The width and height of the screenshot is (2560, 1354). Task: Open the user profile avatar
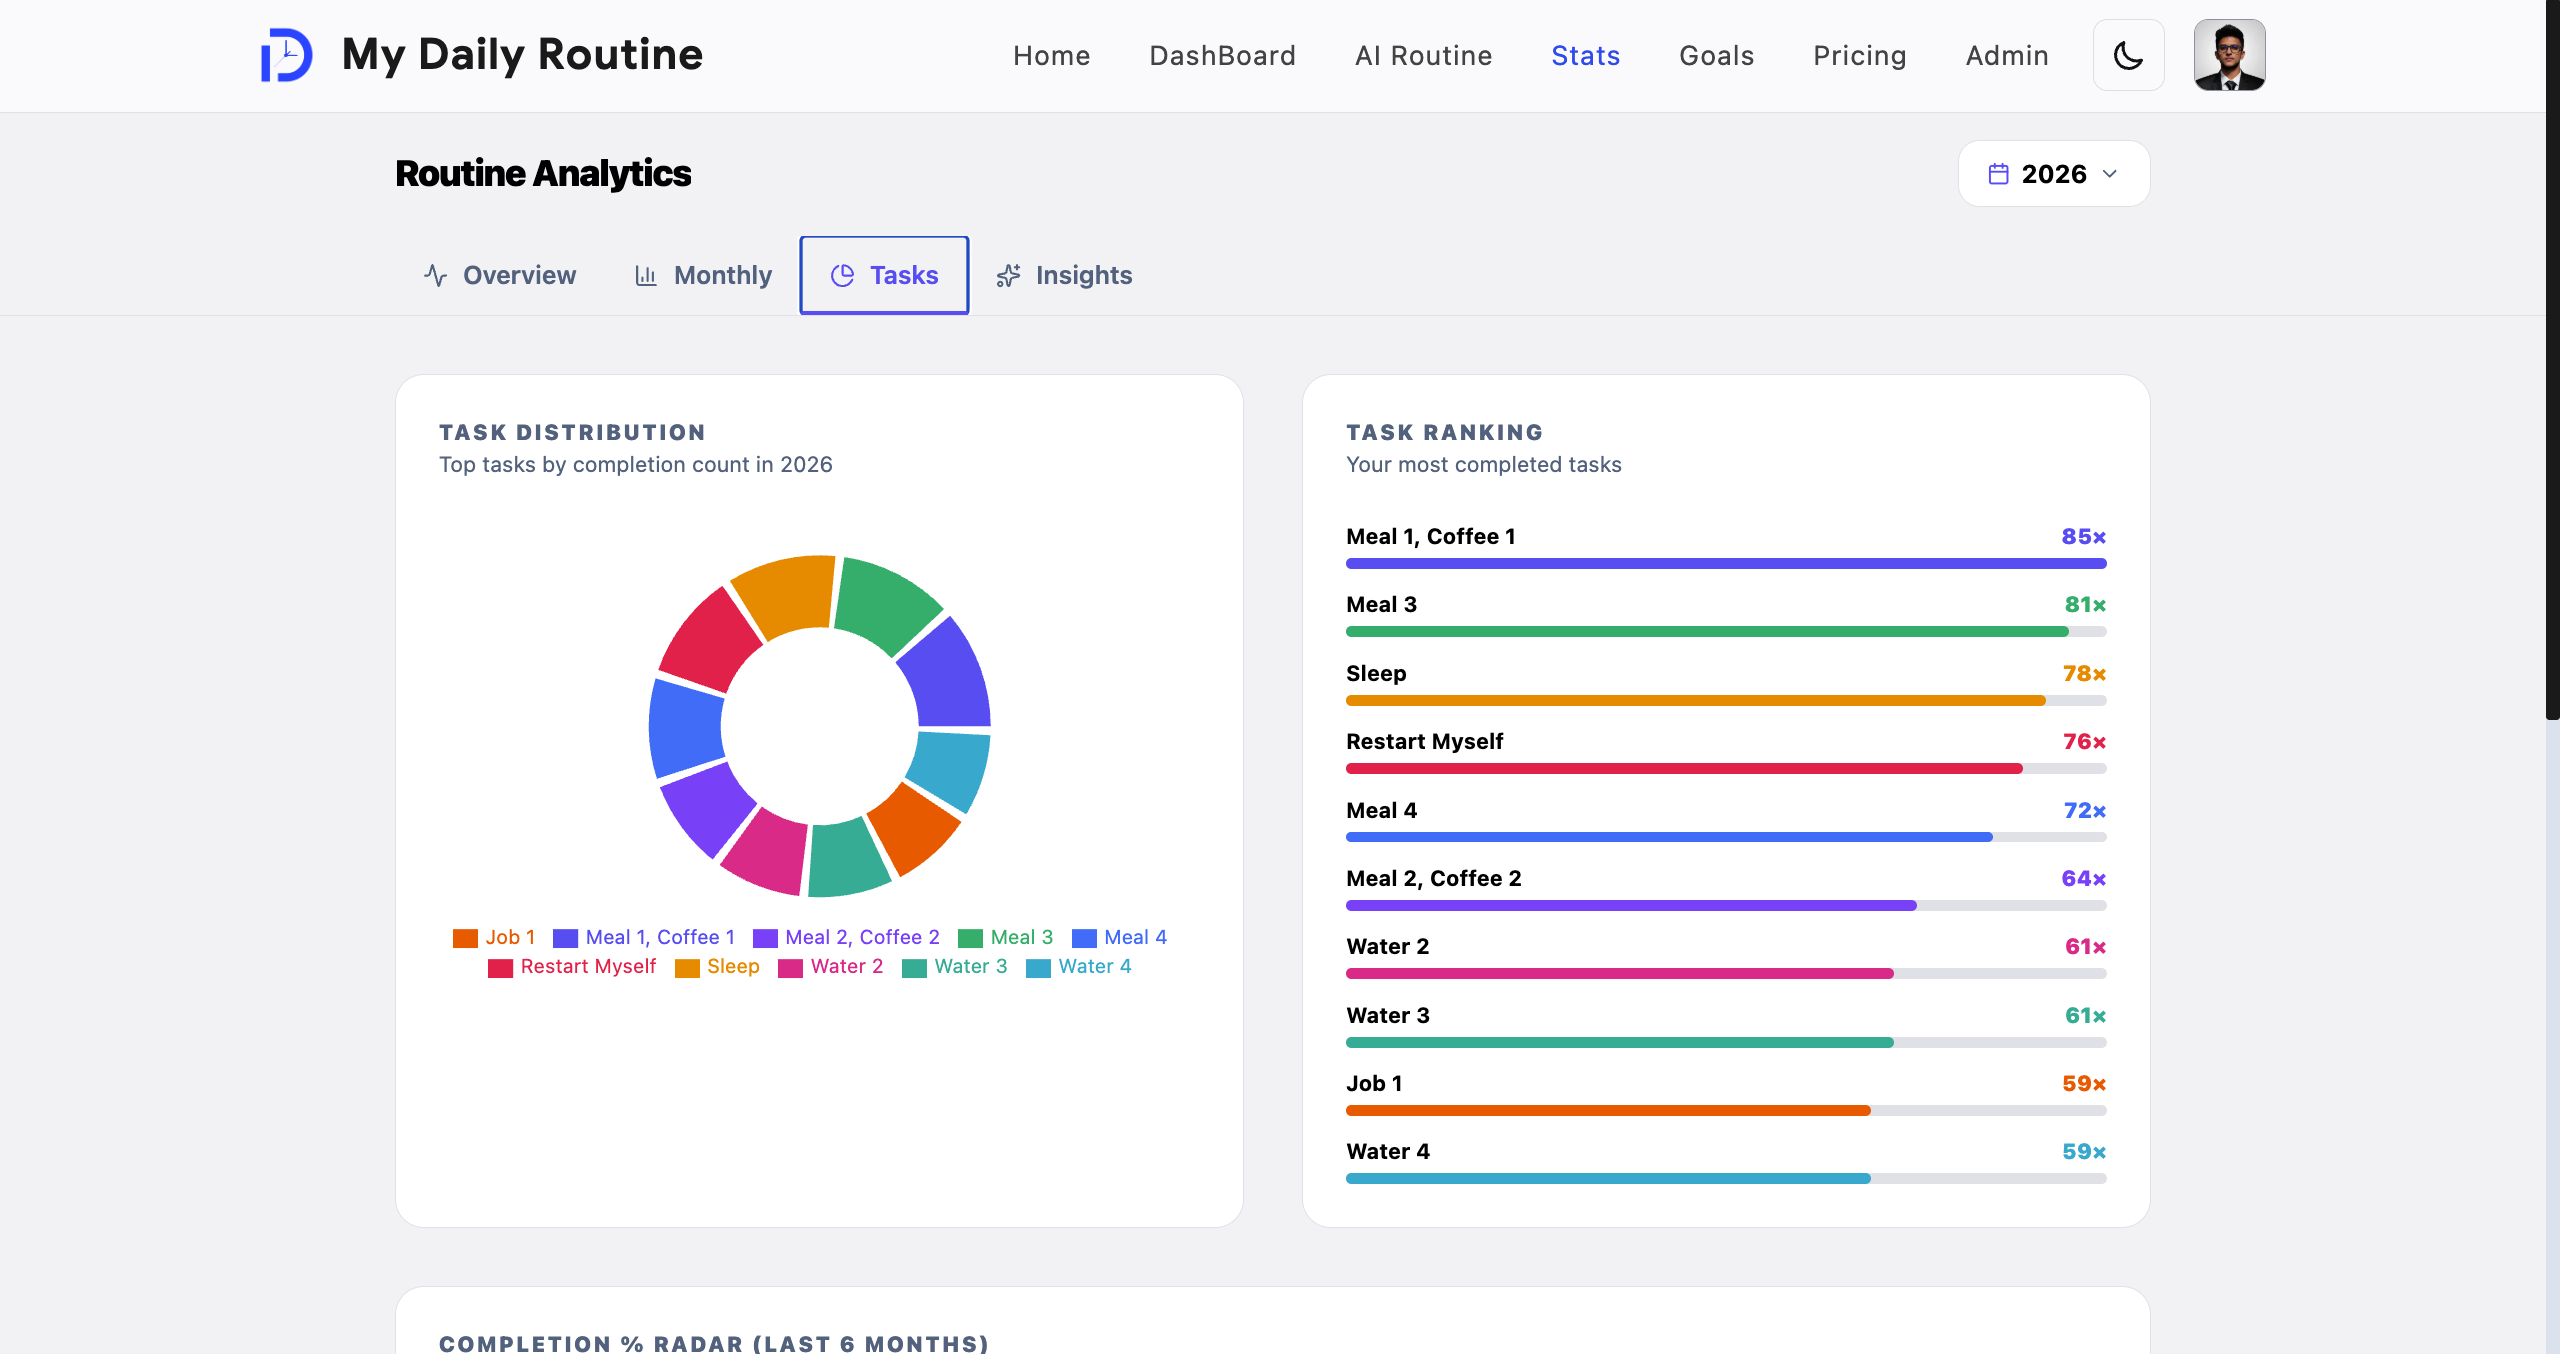pos(2229,55)
